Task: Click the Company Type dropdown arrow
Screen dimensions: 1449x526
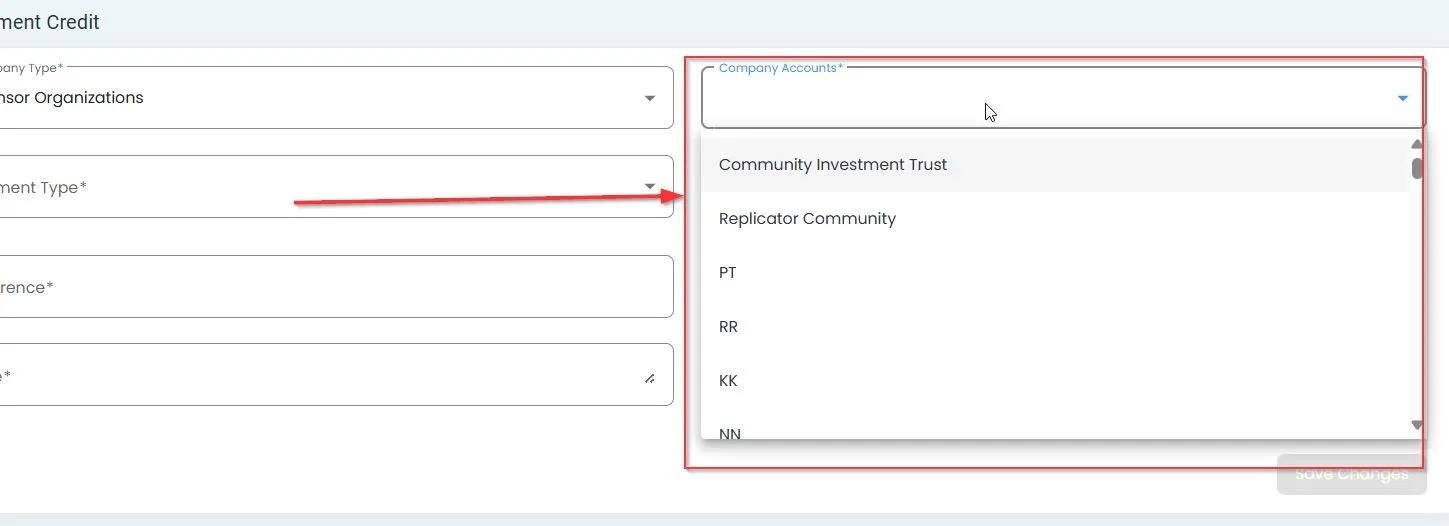Action: point(650,98)
